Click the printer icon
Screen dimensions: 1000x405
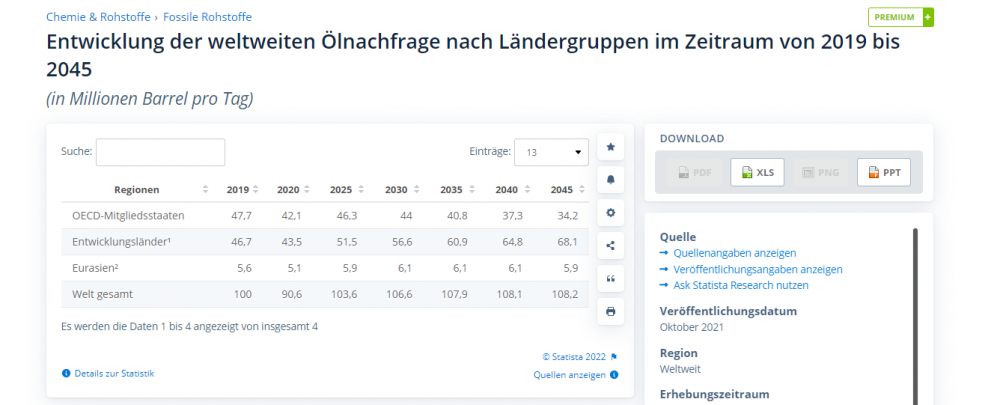pos(610,312)
